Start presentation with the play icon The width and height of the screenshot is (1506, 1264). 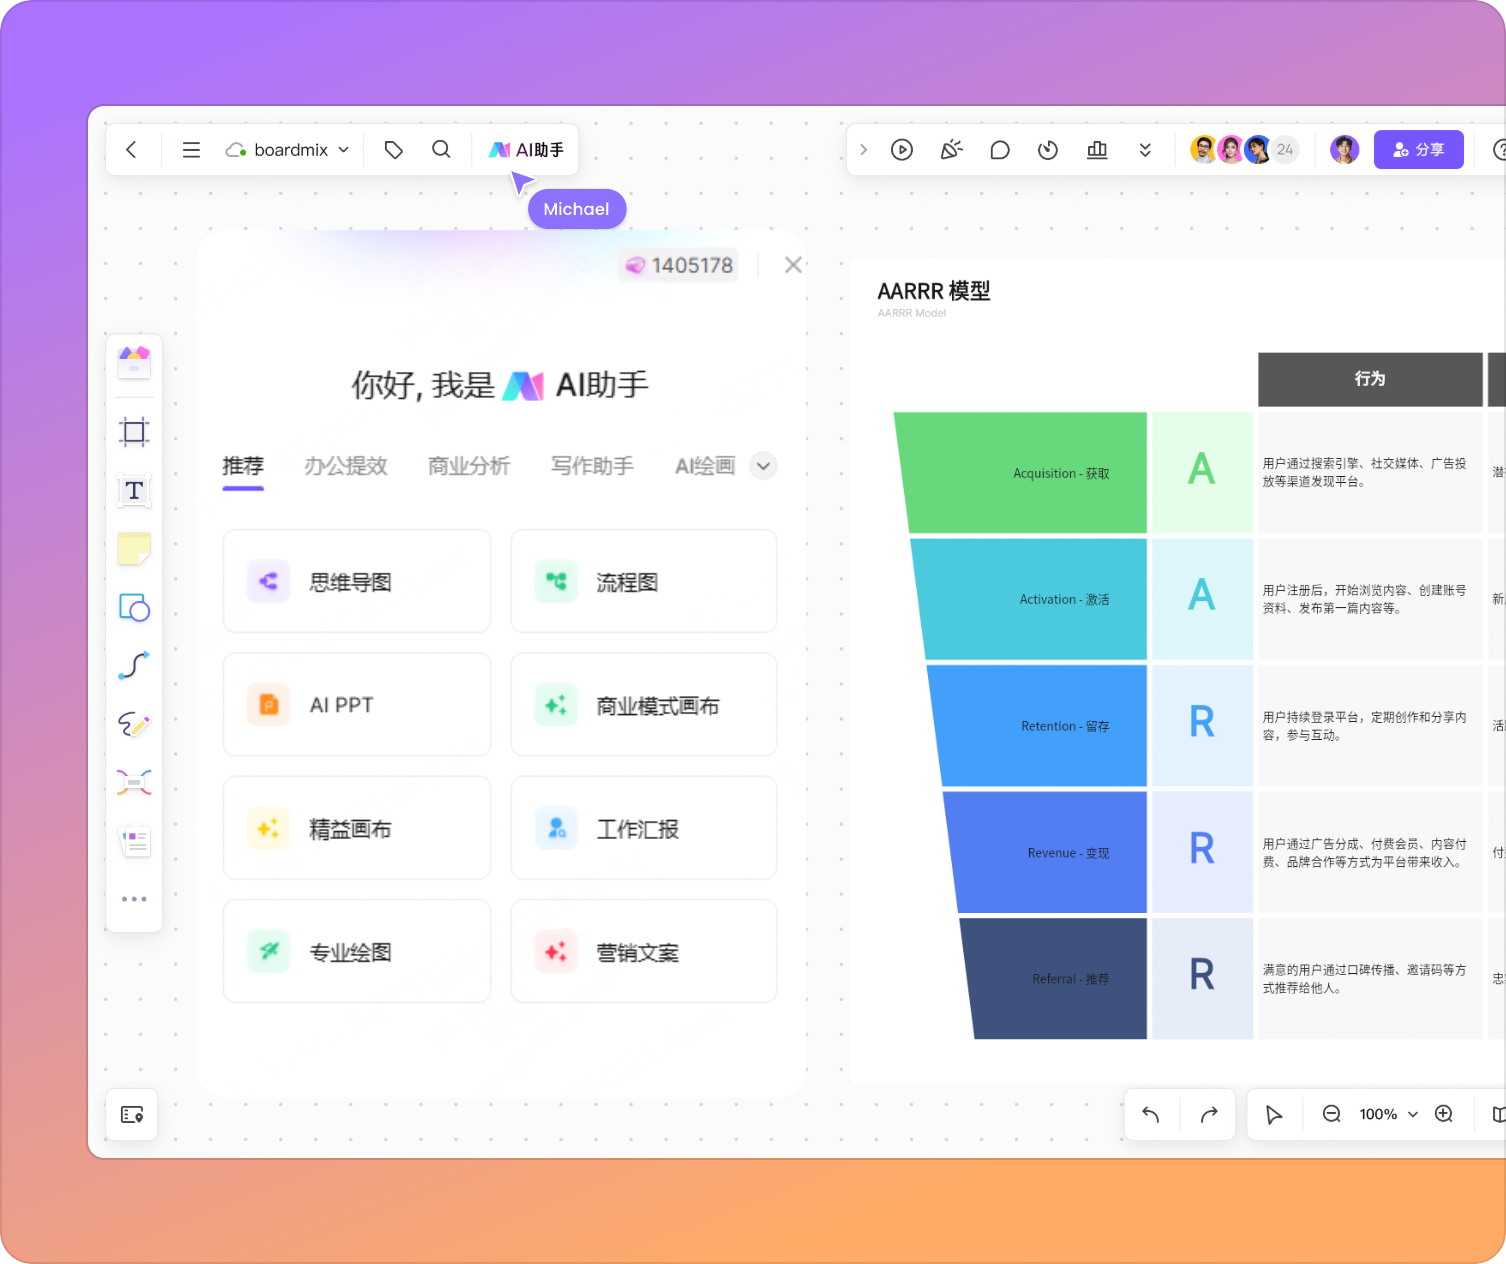[x=902, y=150]
